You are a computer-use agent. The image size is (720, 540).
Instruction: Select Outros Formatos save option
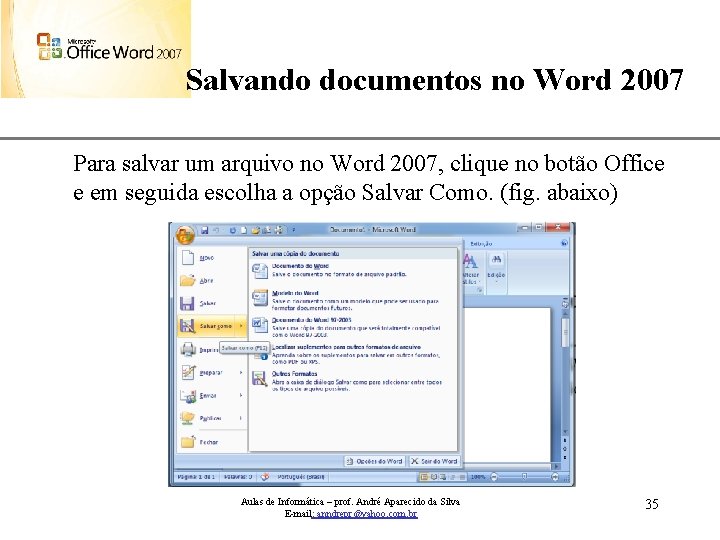coord(353,382)
